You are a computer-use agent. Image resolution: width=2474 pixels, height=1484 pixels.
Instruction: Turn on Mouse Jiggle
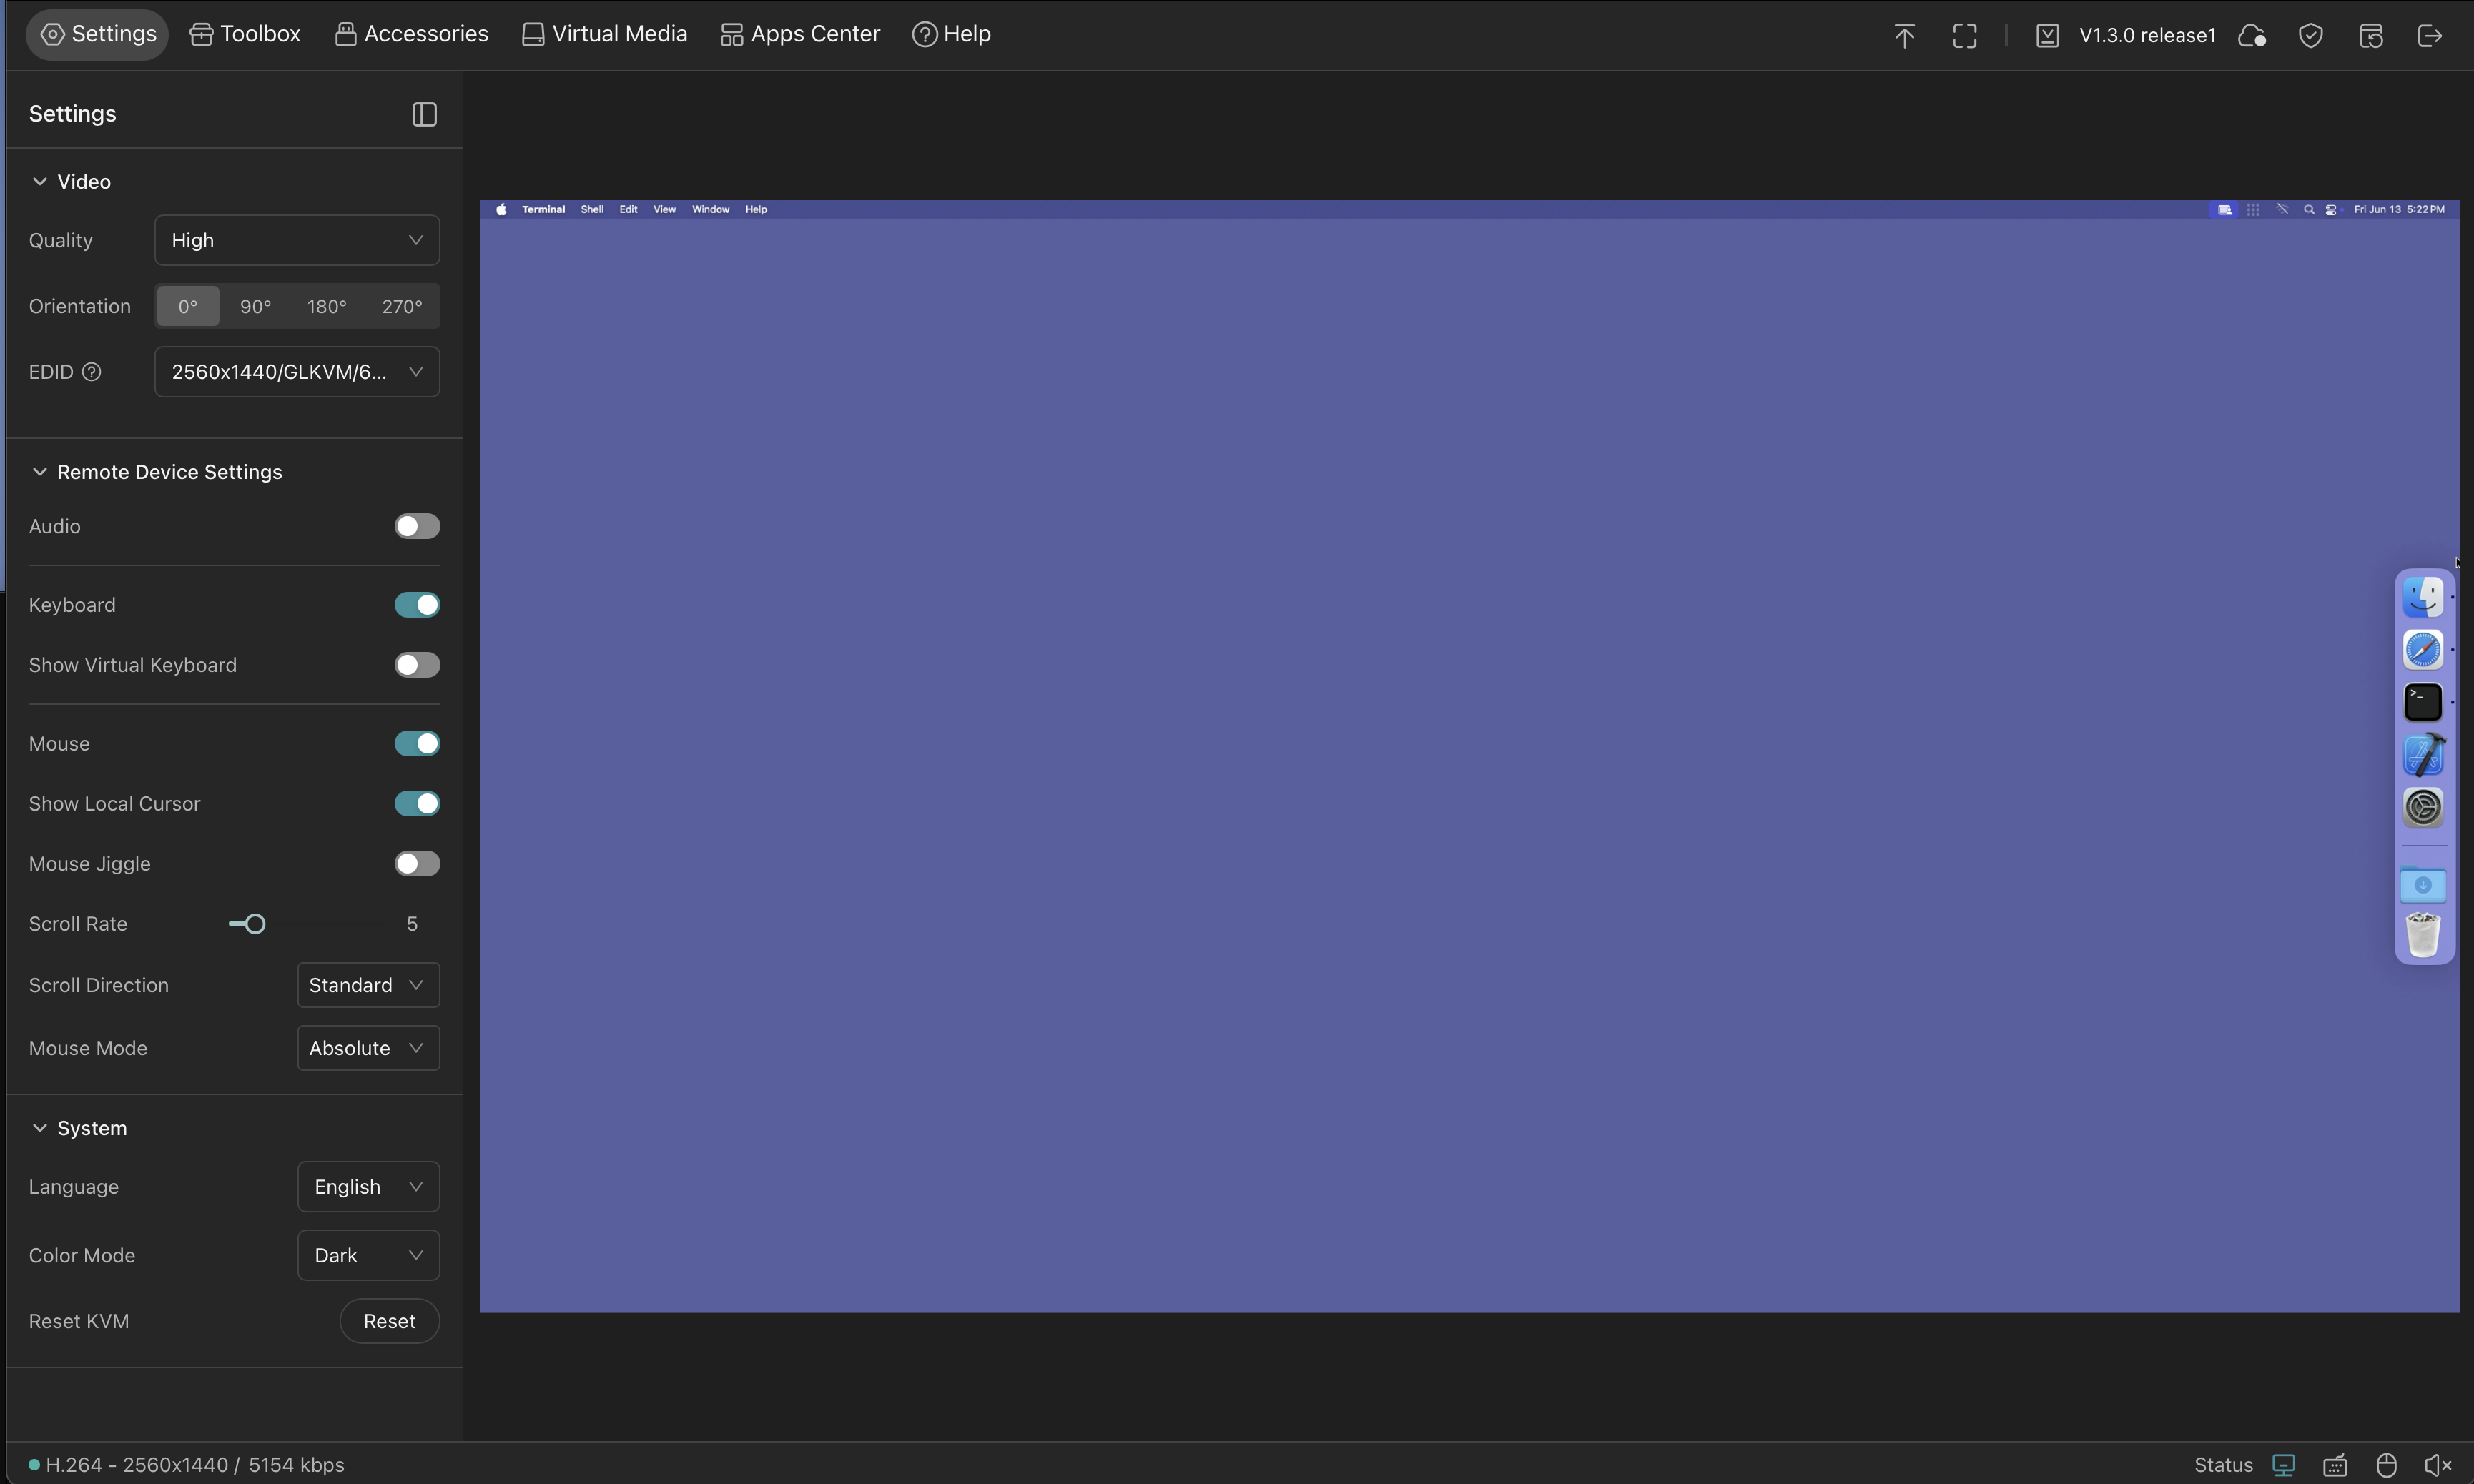pyautogui.click(x=416, y=863)
